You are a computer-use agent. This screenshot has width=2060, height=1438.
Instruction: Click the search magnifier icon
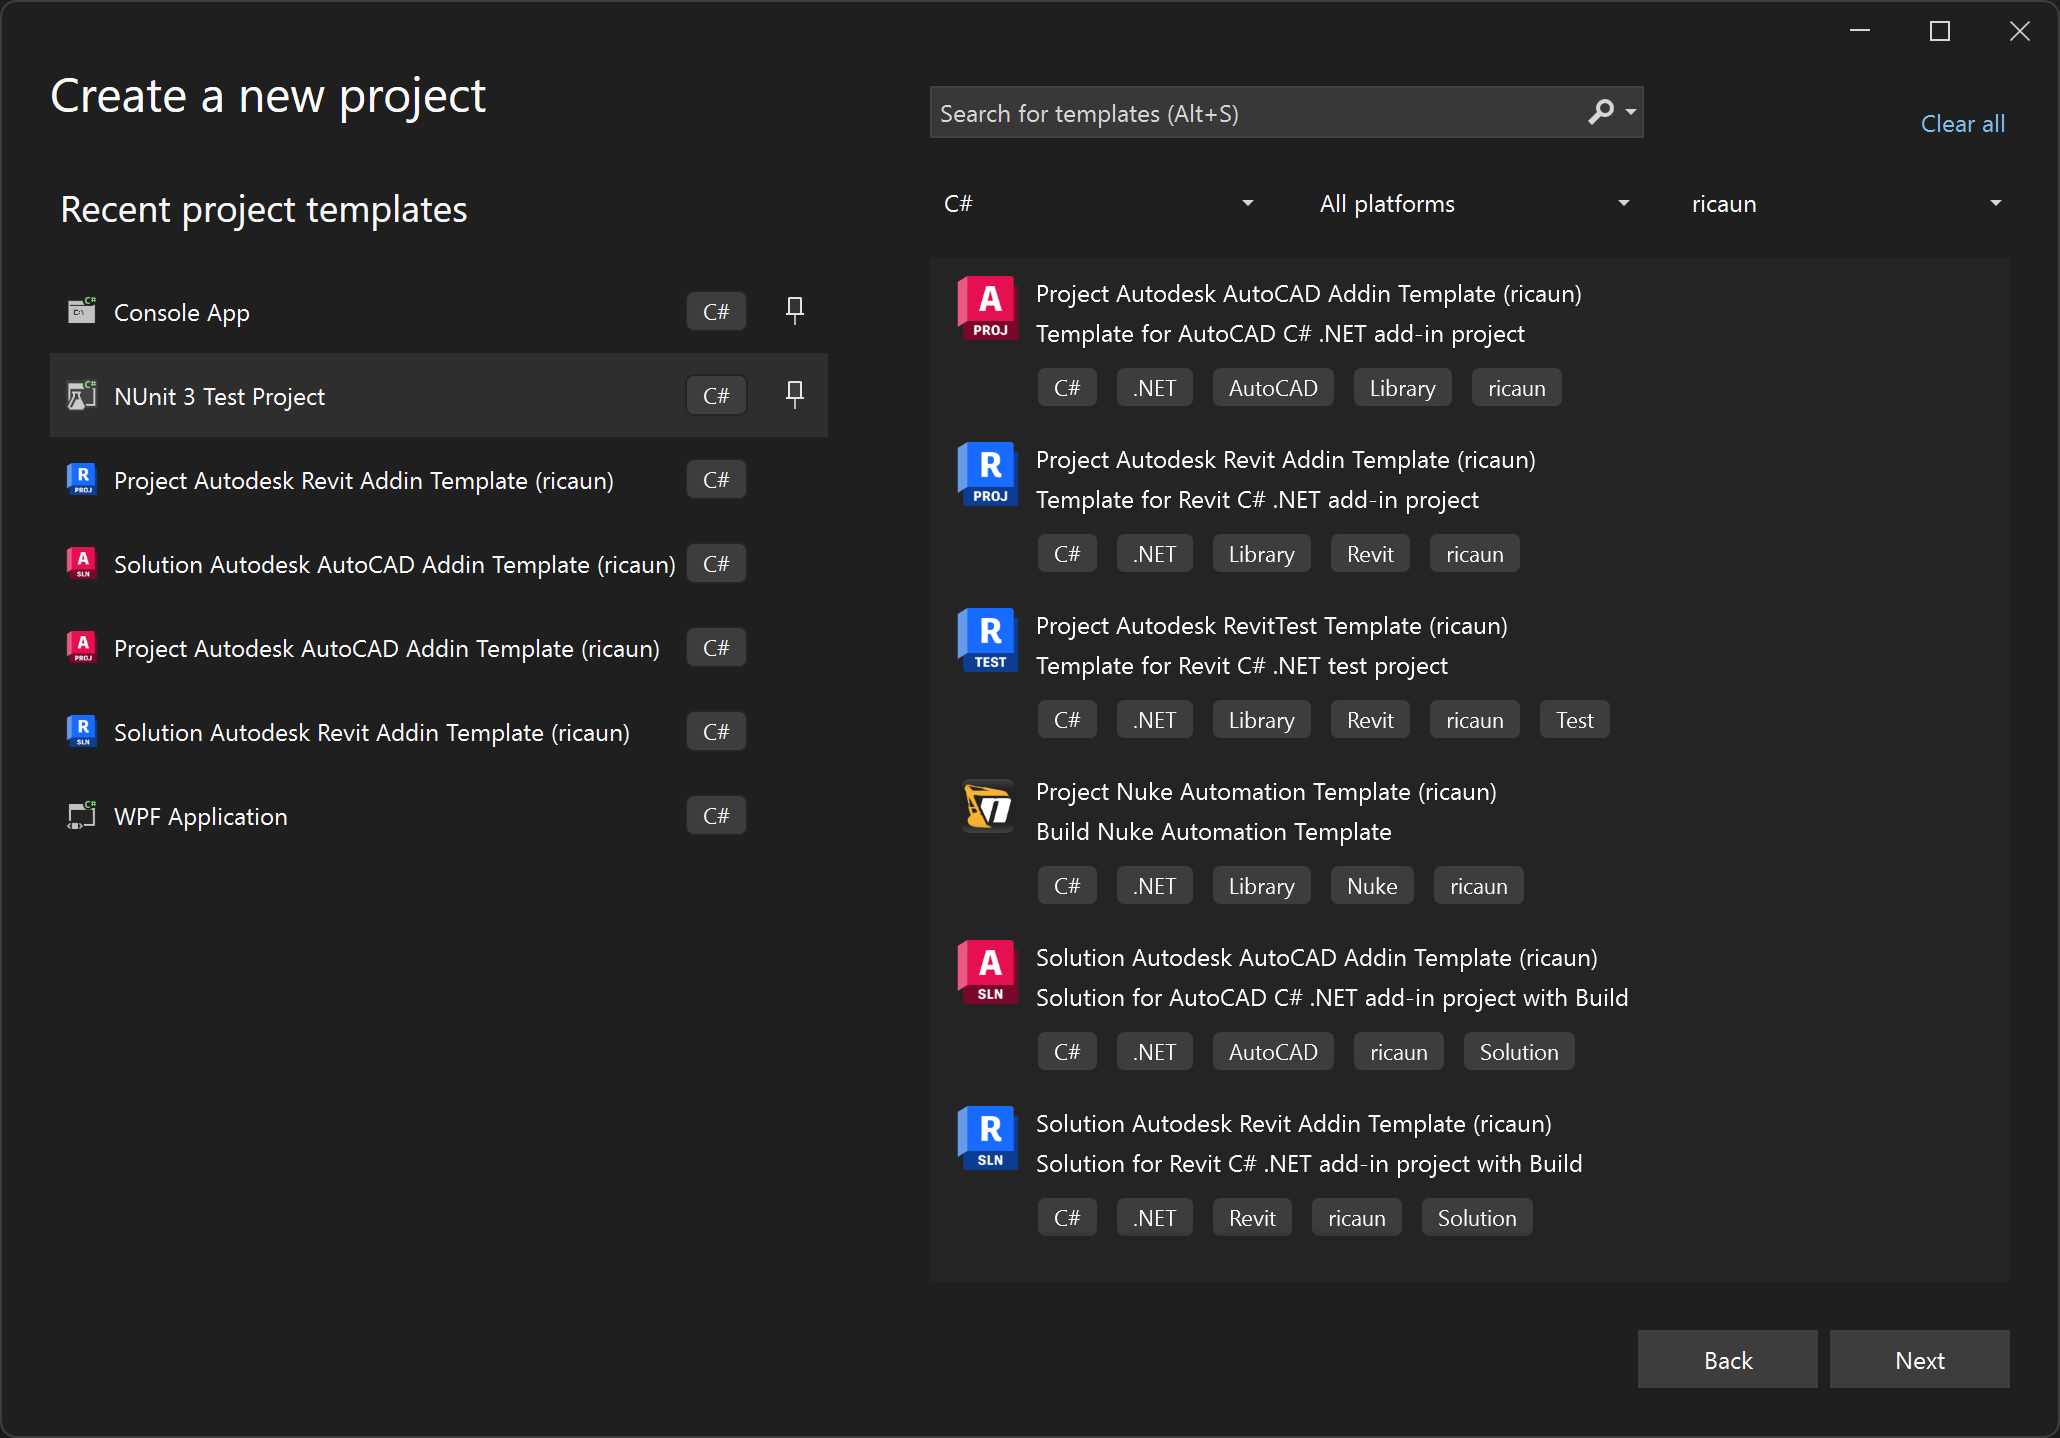point(1601,112)
